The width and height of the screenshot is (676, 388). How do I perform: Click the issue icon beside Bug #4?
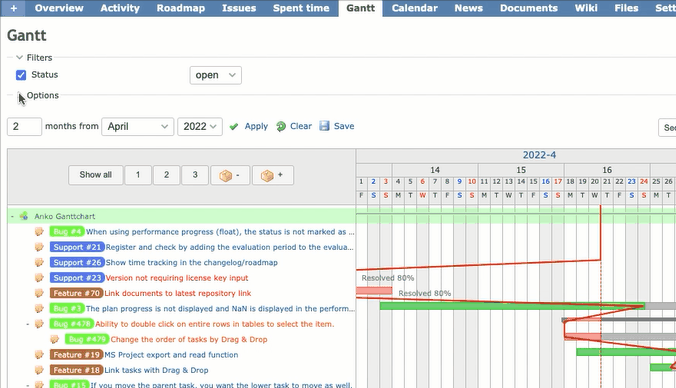click(39, 232)
